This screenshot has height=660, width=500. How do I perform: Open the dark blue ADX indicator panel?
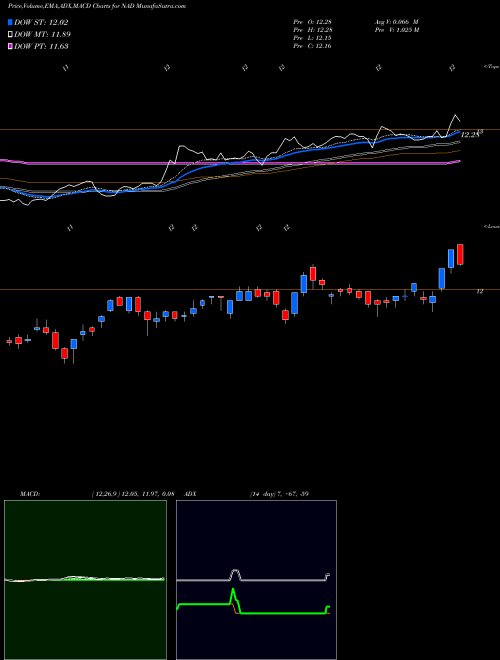tap(256, 580)
